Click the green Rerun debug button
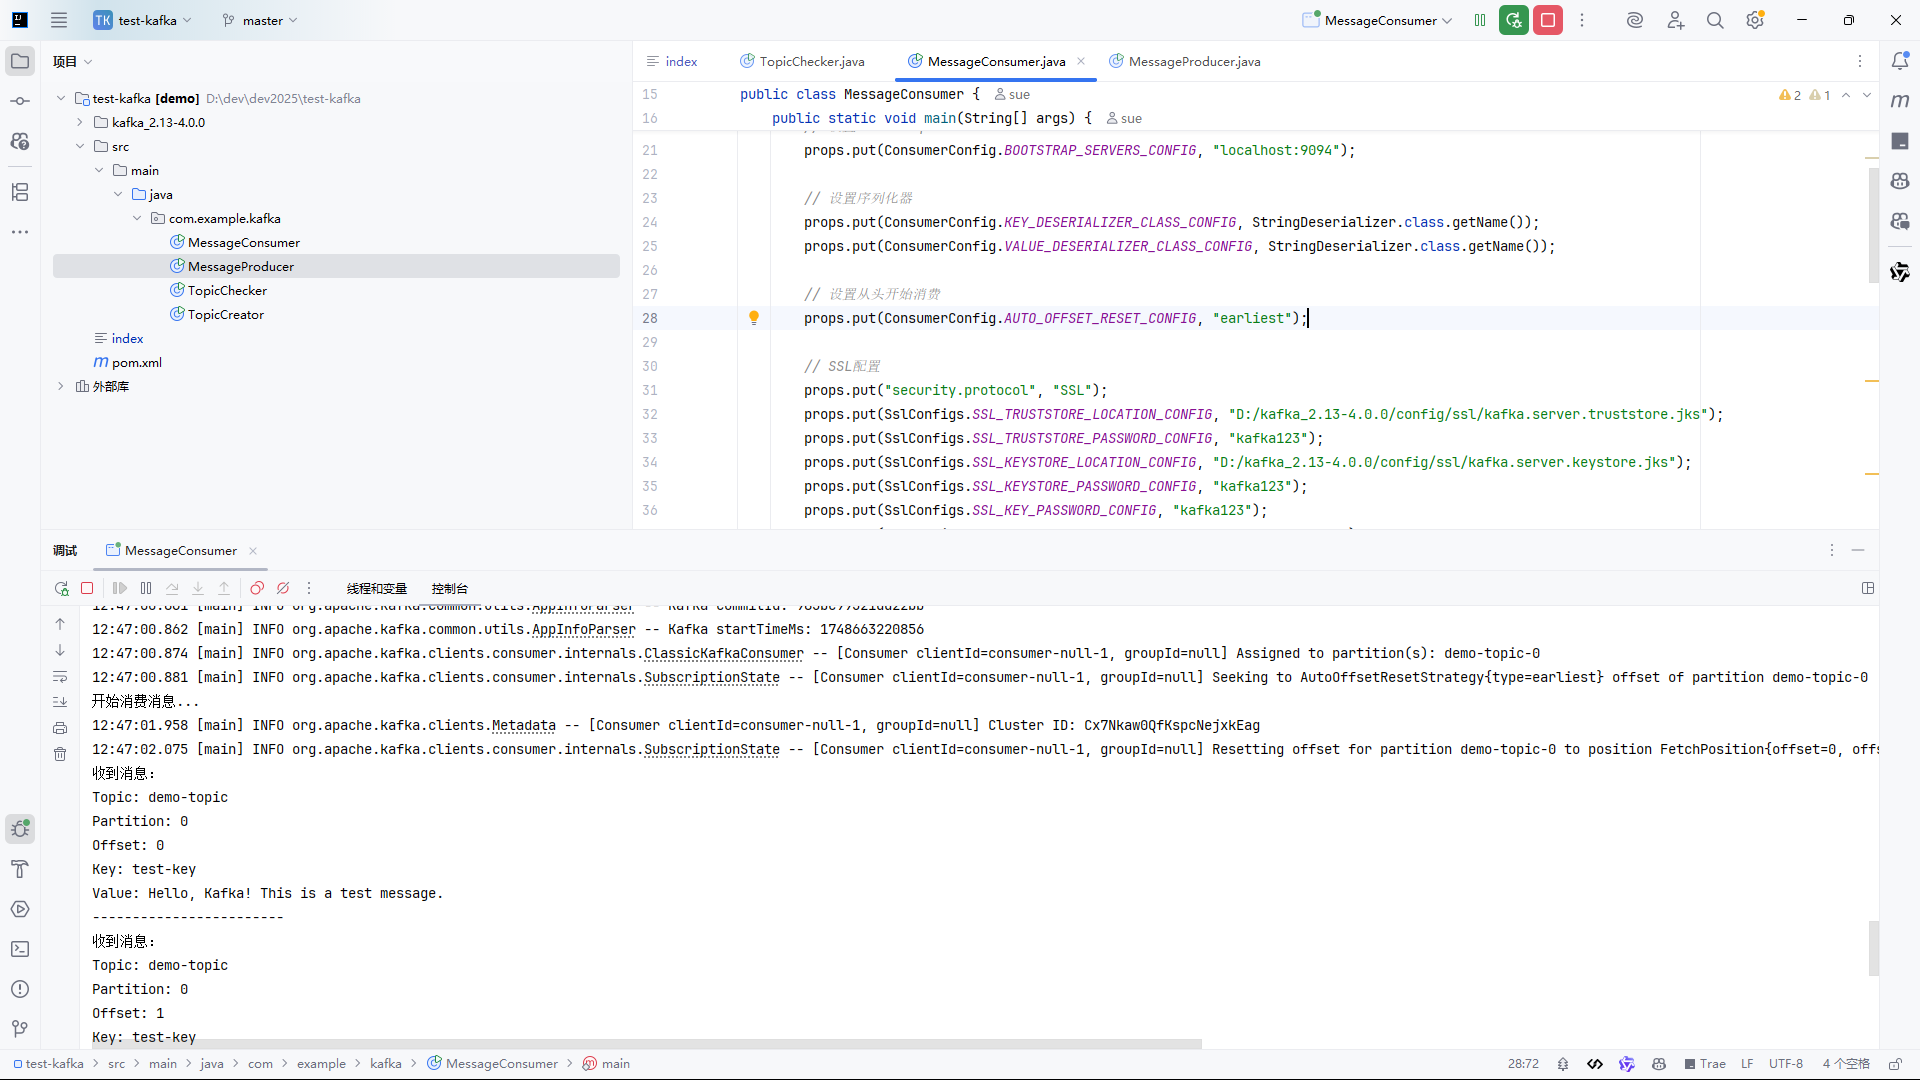Screen dimensions: 1920x1080 coord(1514,20)
